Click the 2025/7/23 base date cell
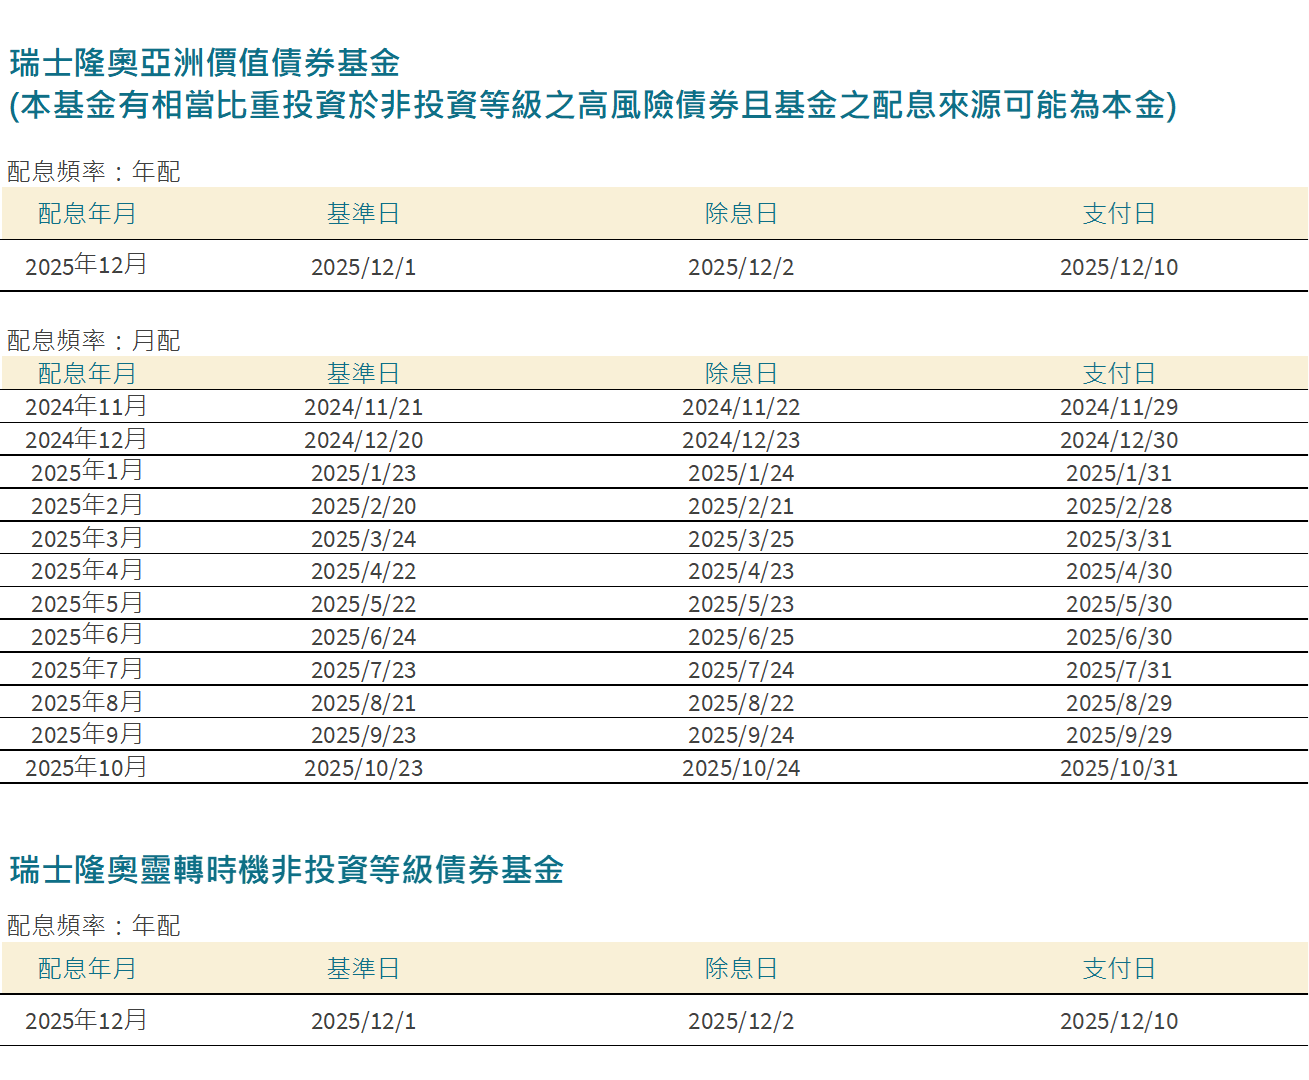Screen dimensions: 1309x1080 tap(363, 670)
